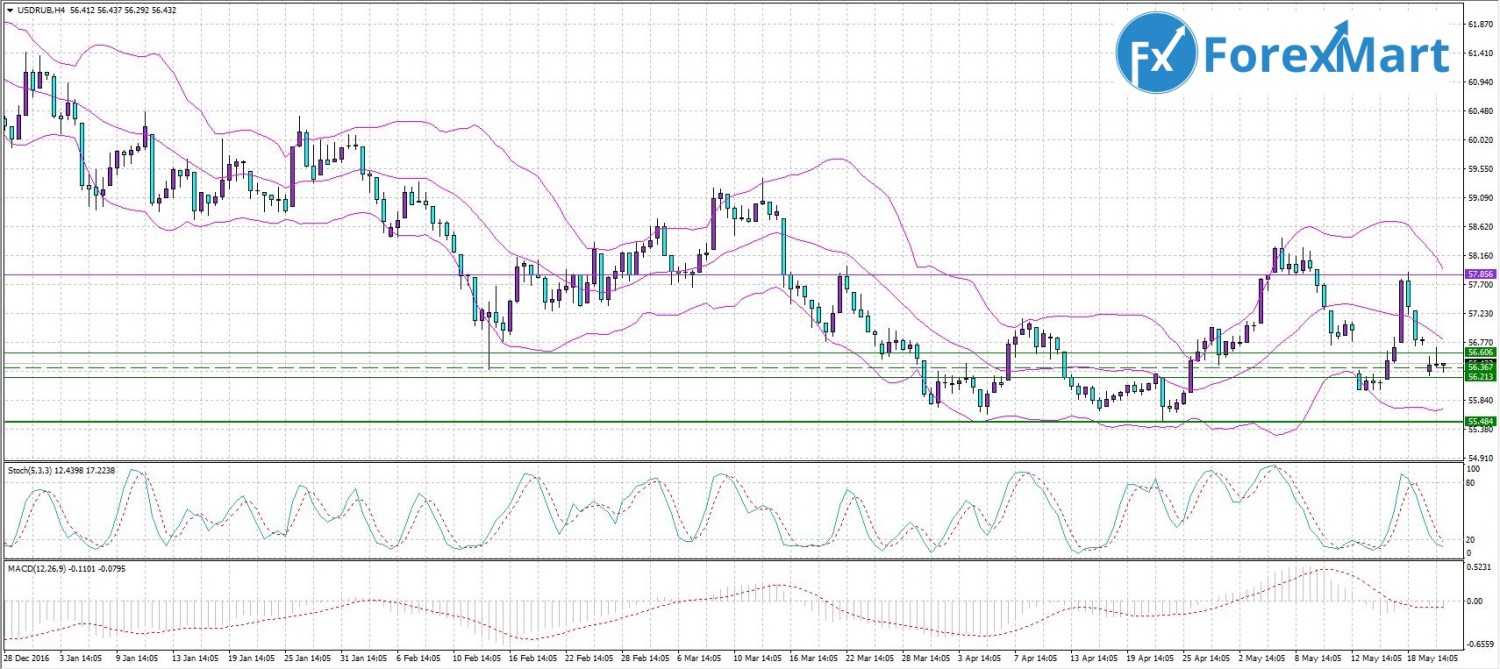The height and width of the screenshot is (669, 1500).
Task: Click the ForexMart FX logo icon
Action: click(1156, 54)
